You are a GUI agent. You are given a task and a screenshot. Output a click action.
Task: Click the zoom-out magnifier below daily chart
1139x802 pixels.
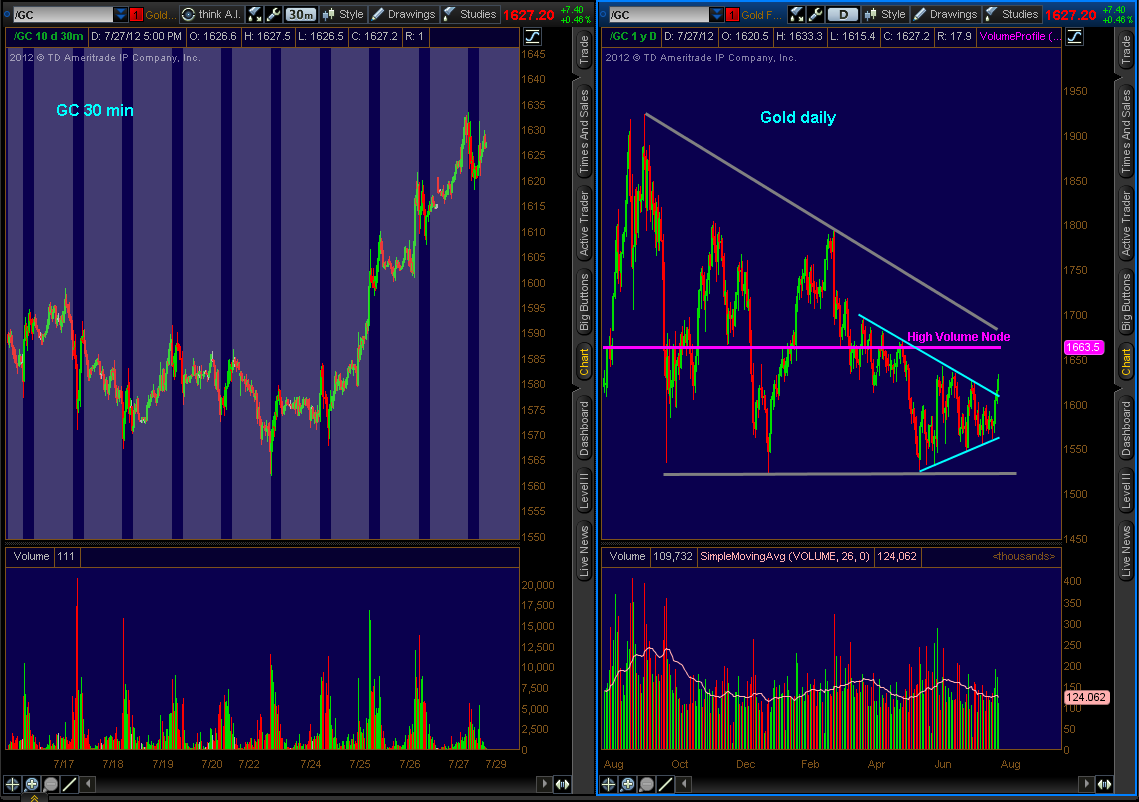646,784
